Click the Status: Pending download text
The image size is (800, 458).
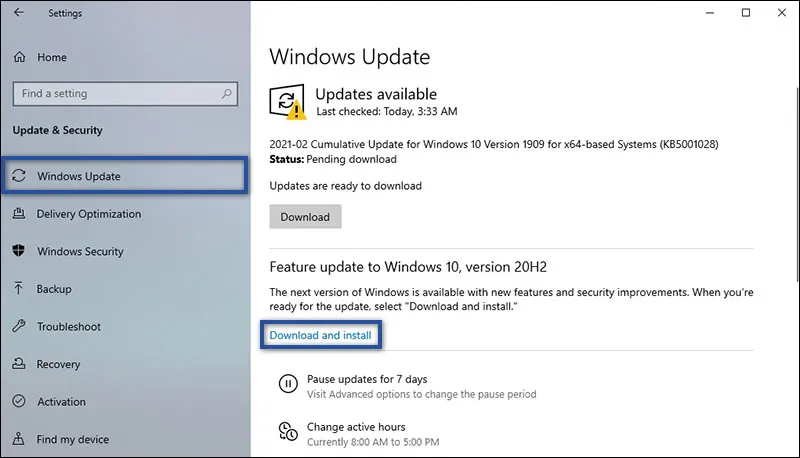pyautogui.click(x=333, y=159)
